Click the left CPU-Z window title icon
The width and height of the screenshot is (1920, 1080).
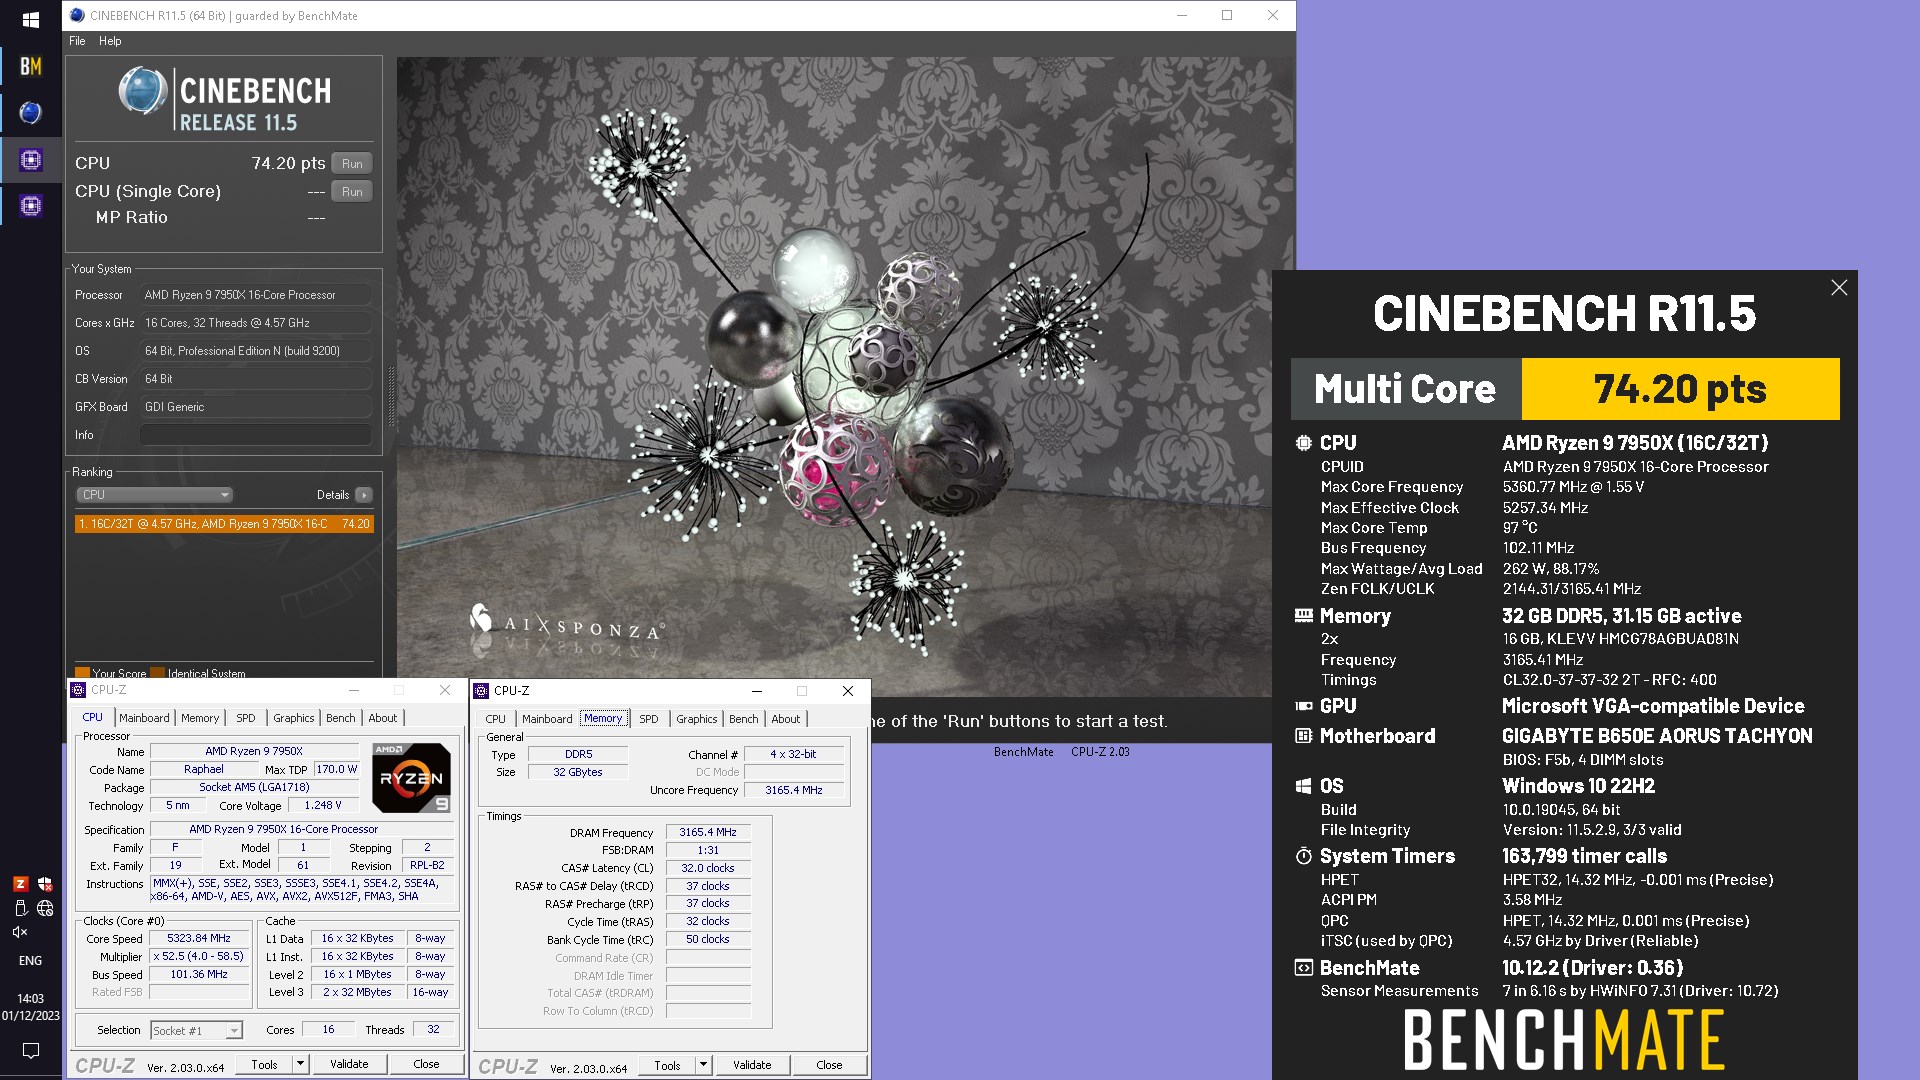(x=78, y=690)
